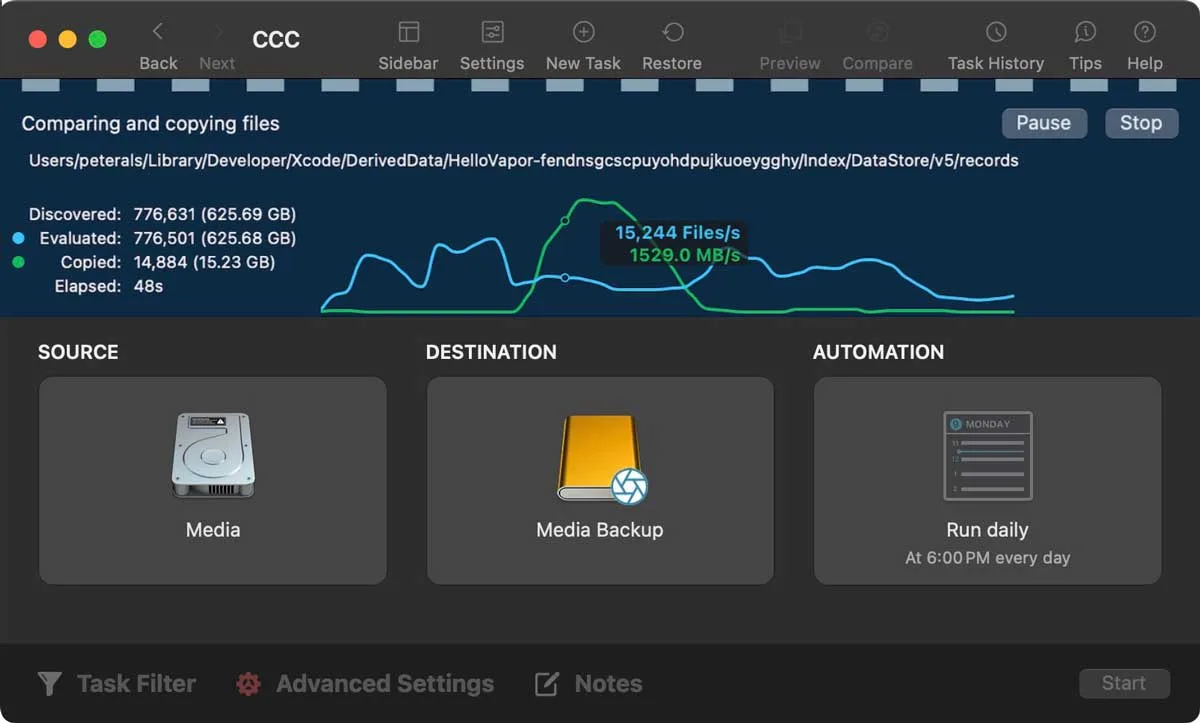Click the Preview toolbar item

(790, 46)
